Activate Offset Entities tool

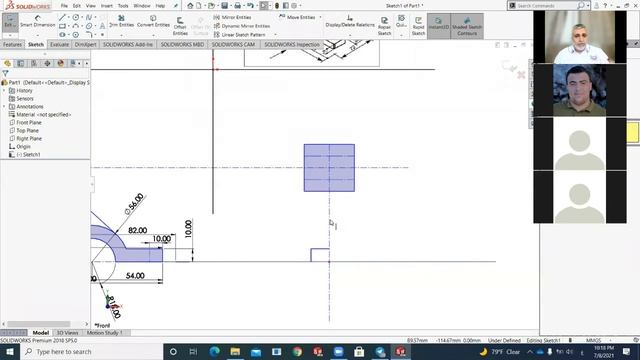click(180, 26)
